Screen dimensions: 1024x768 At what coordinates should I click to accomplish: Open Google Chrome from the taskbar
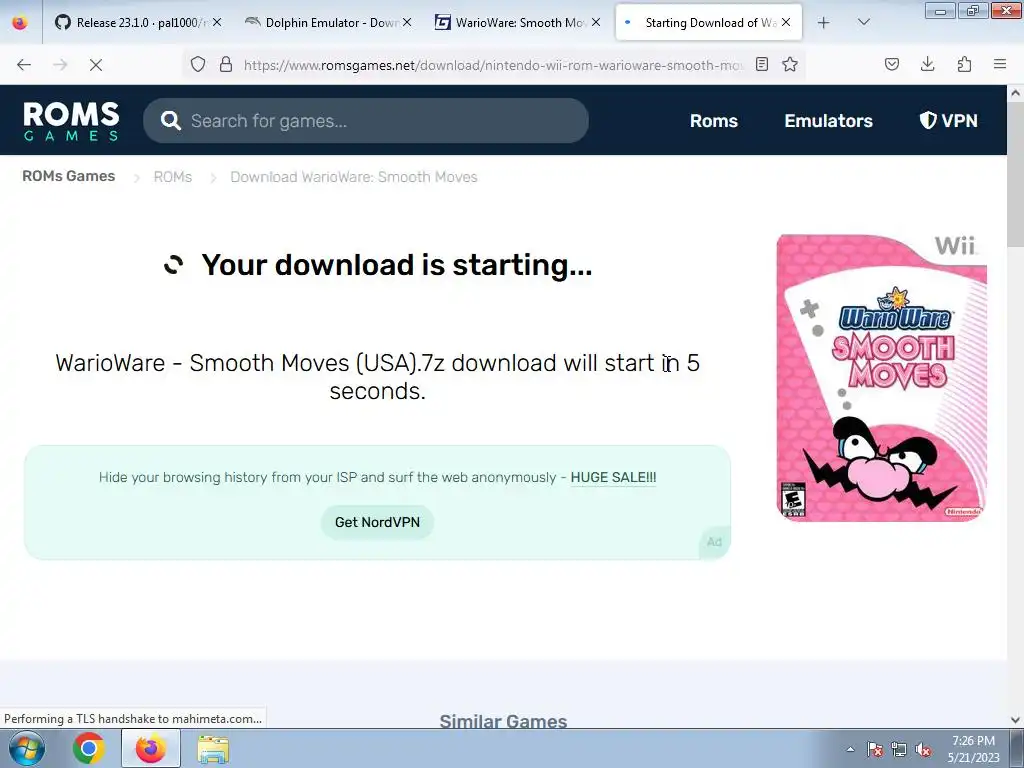coord(89,748)
